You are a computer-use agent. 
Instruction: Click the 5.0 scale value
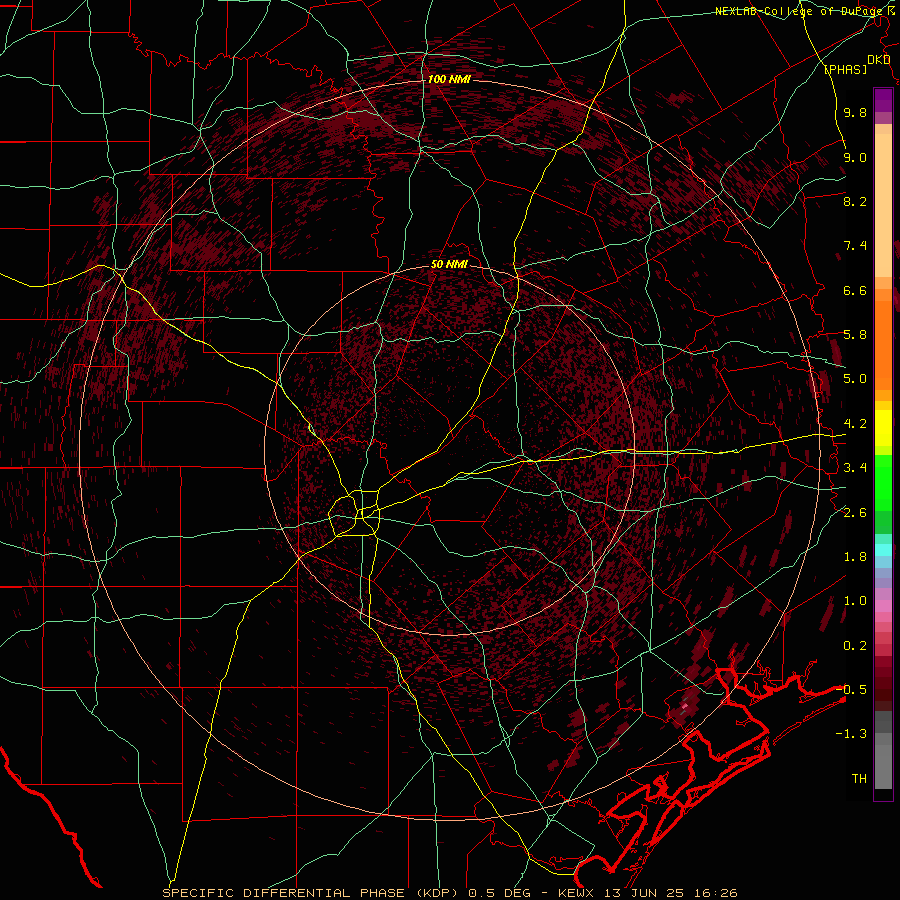[x=855, y=379]
